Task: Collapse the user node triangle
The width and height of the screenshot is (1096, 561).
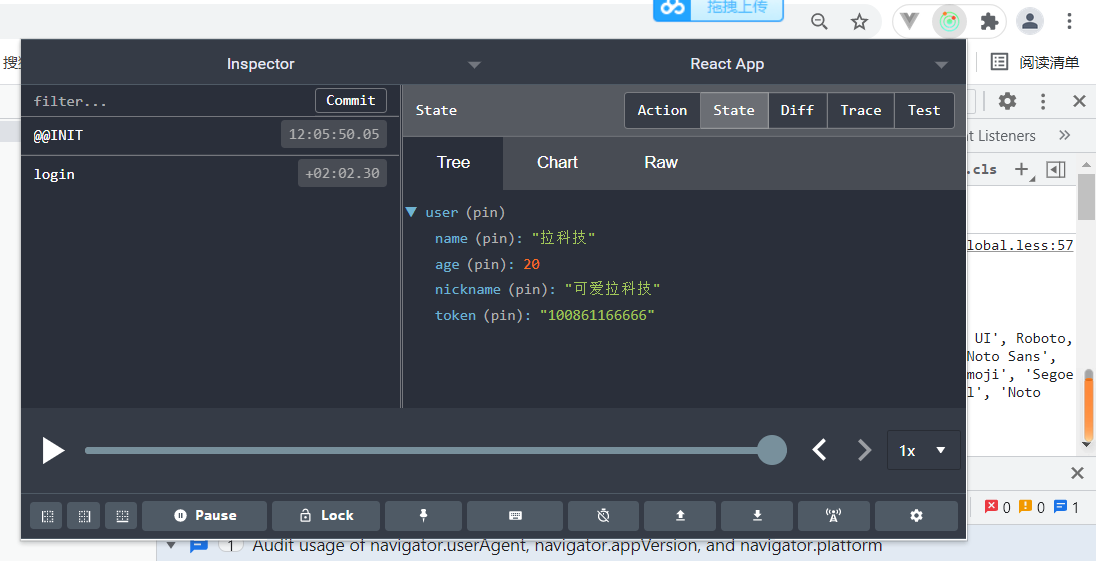Action: (412, 212)
